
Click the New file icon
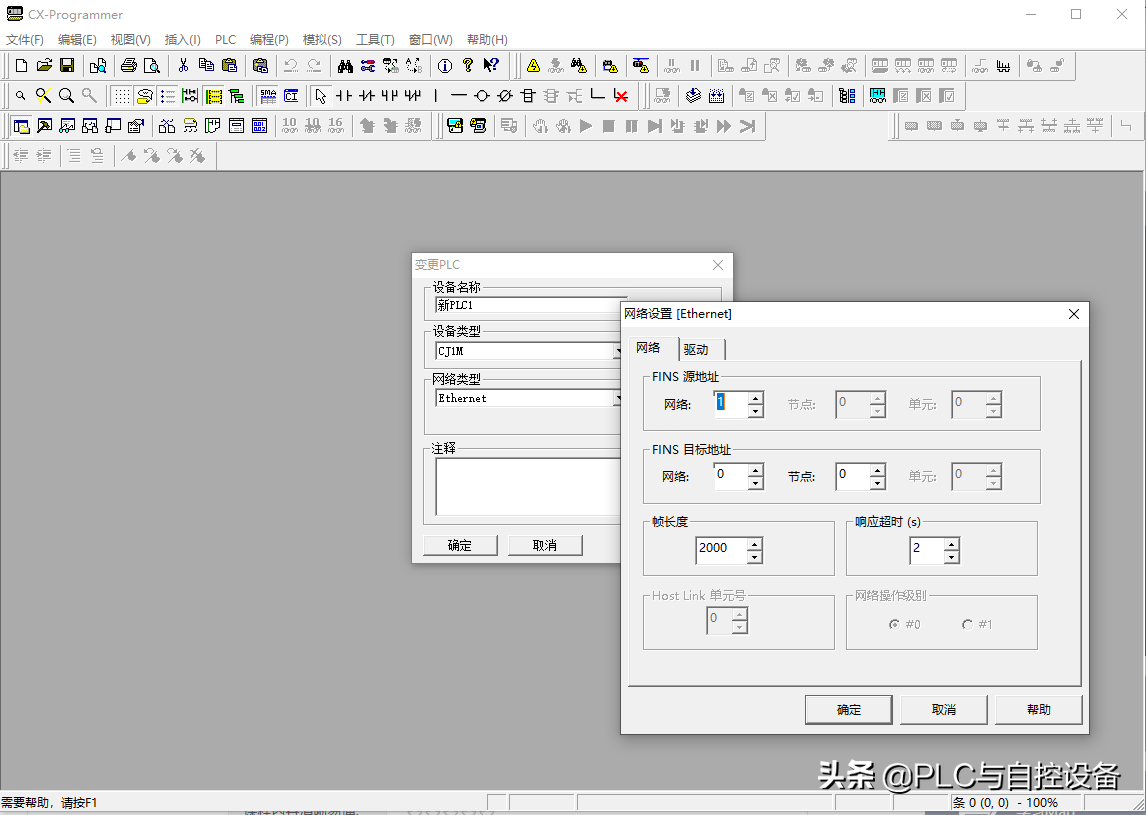(21, 66)
